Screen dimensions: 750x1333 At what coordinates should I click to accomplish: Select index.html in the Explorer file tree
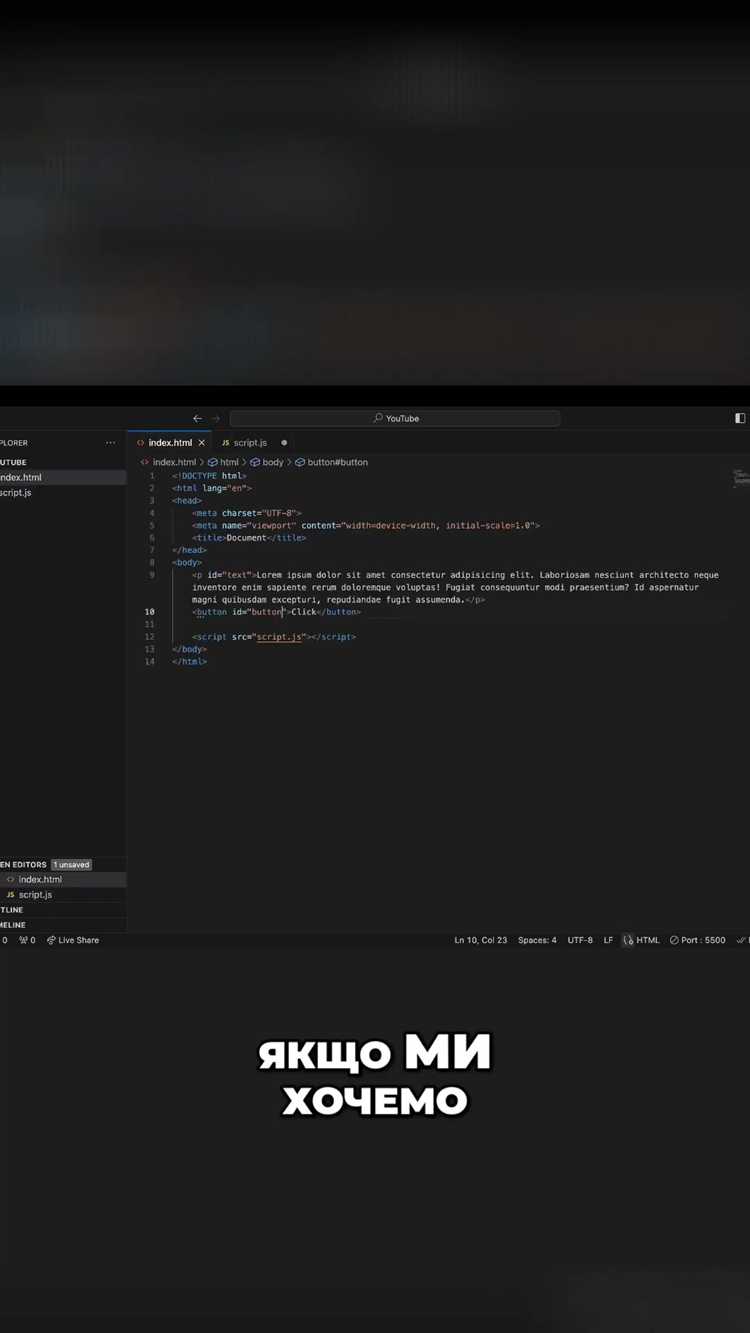click(x=63, y=477)
